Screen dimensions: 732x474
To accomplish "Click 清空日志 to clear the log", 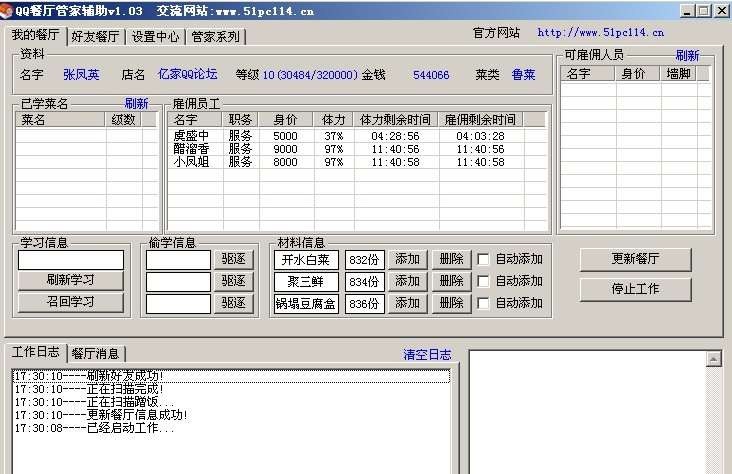I will 427,354.
